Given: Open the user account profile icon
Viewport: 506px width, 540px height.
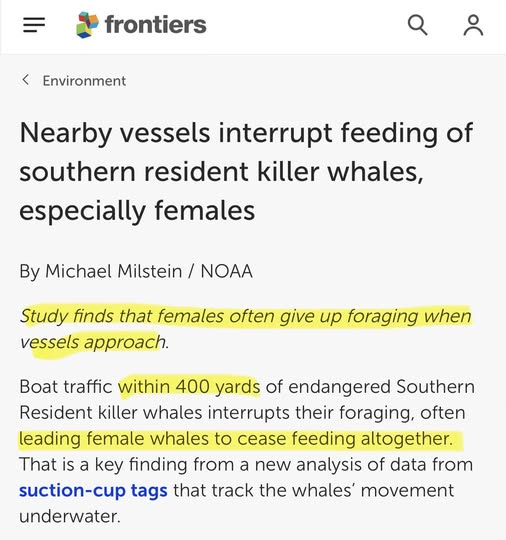Looking at the screenshot, I should 473,25.
